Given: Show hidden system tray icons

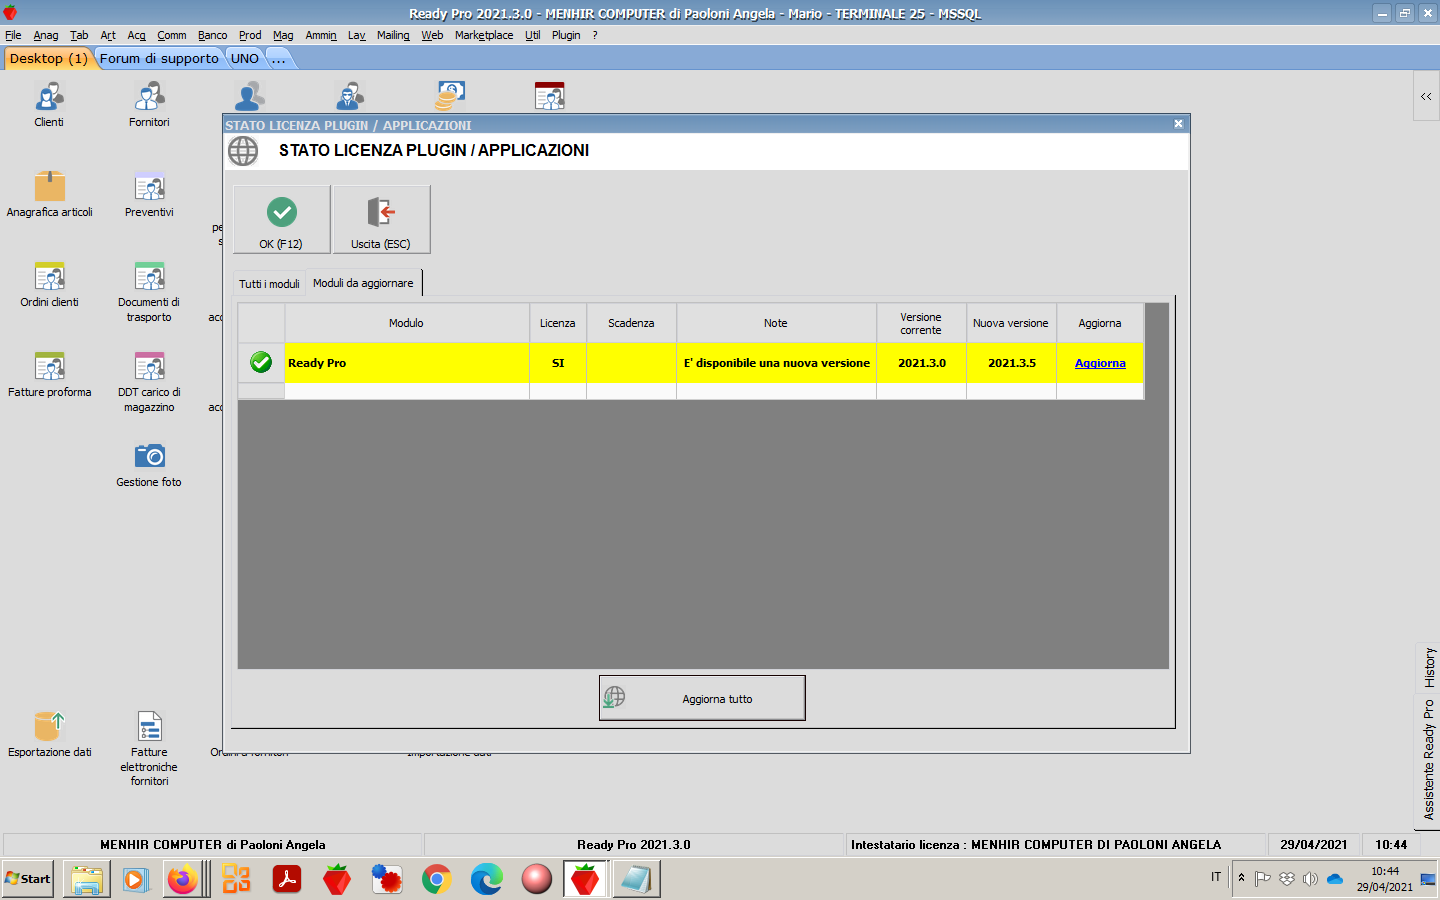Looking at the screenshot, I should (1241, 878).
